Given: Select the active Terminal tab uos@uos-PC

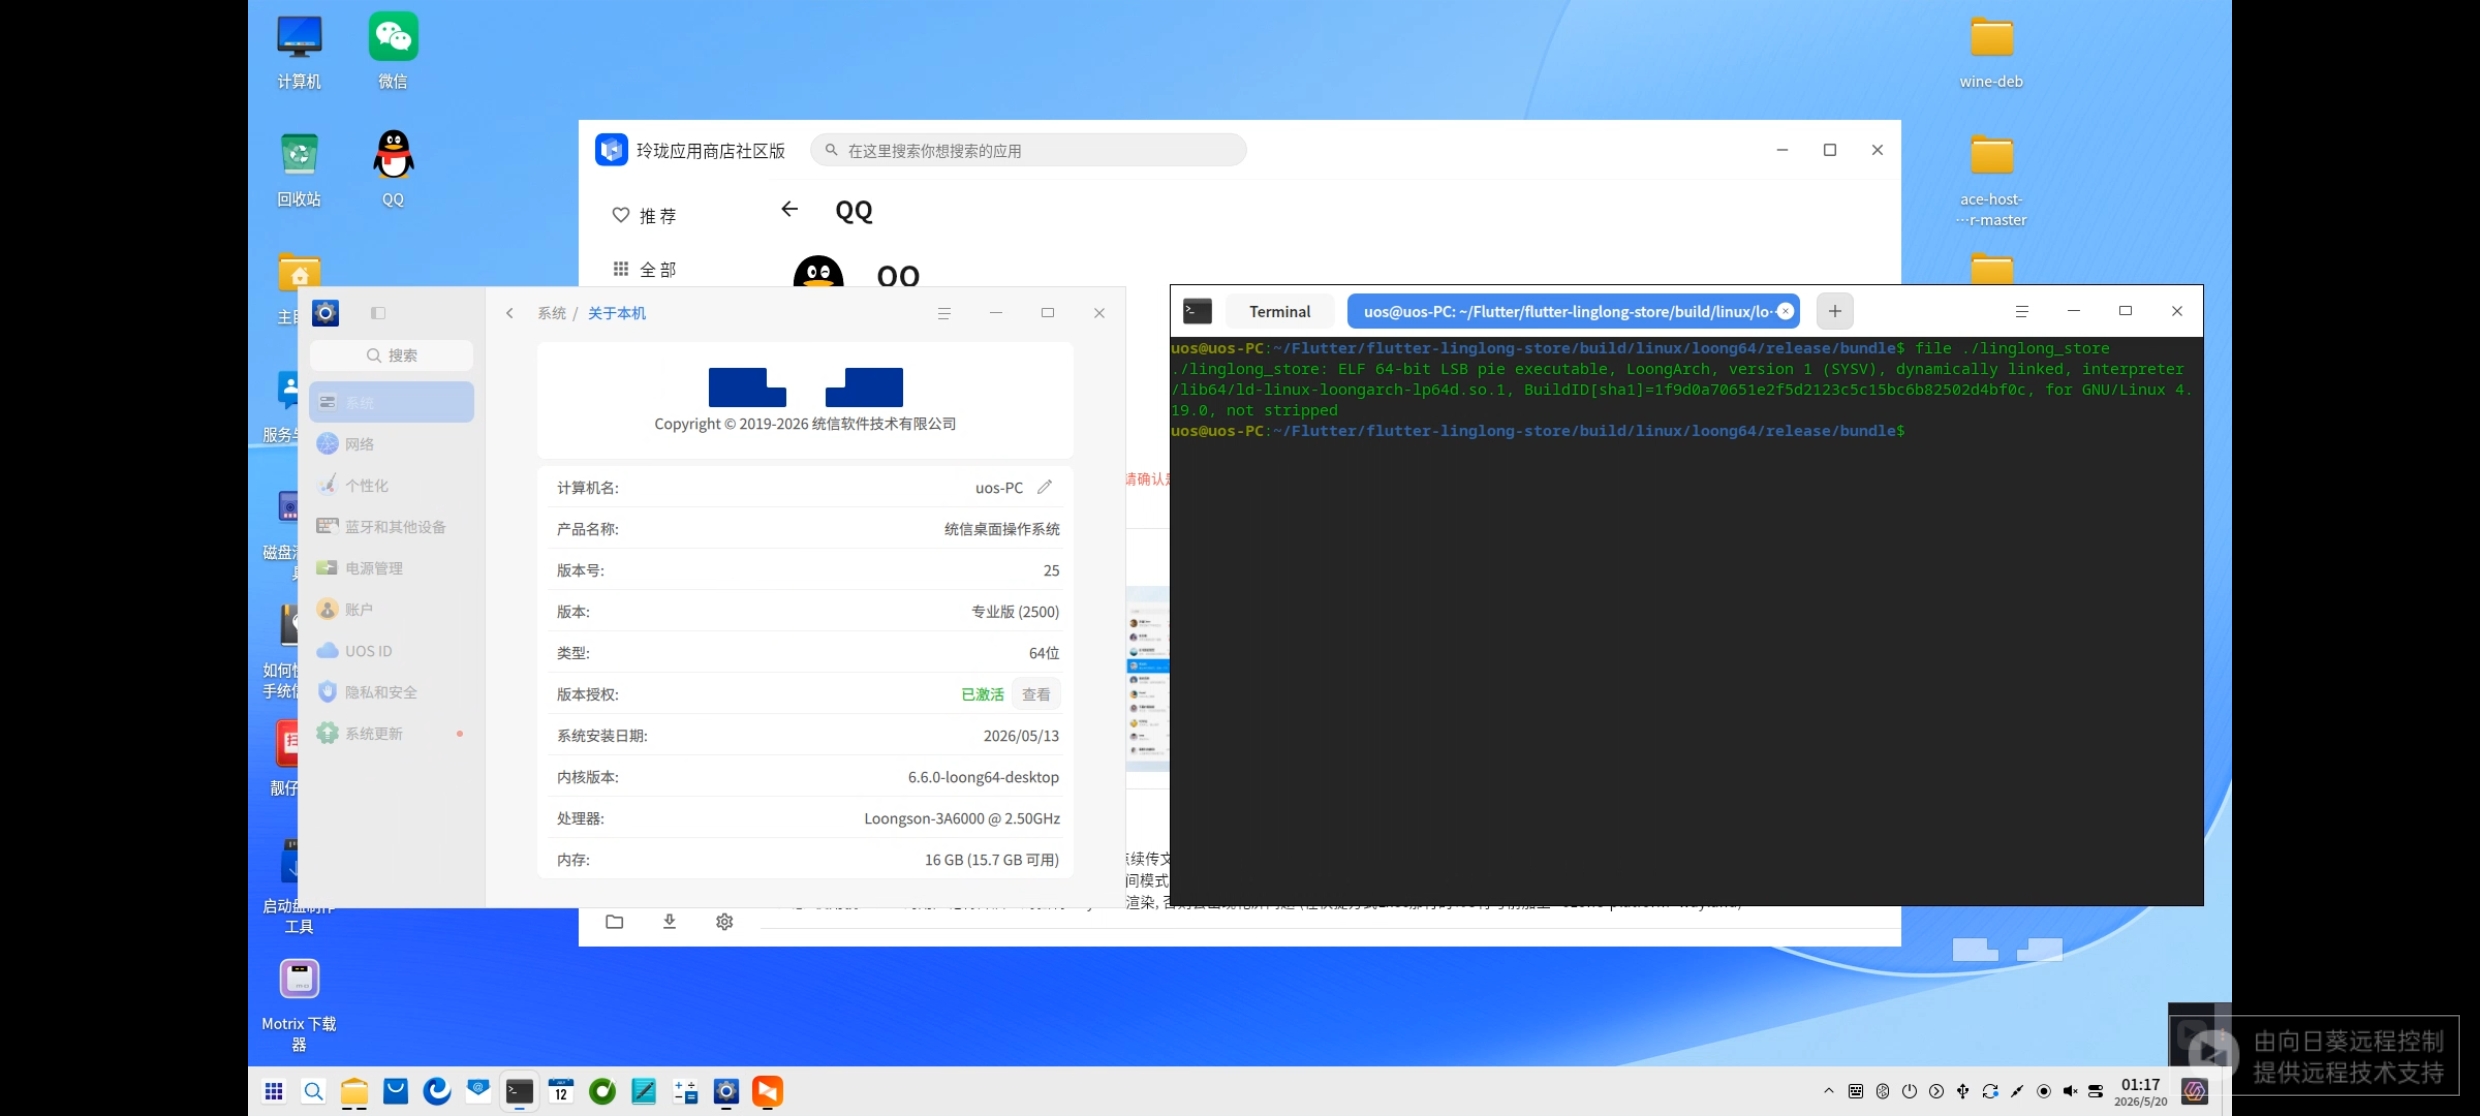Looking at the screenshot, I should [x=1573, y=311].
